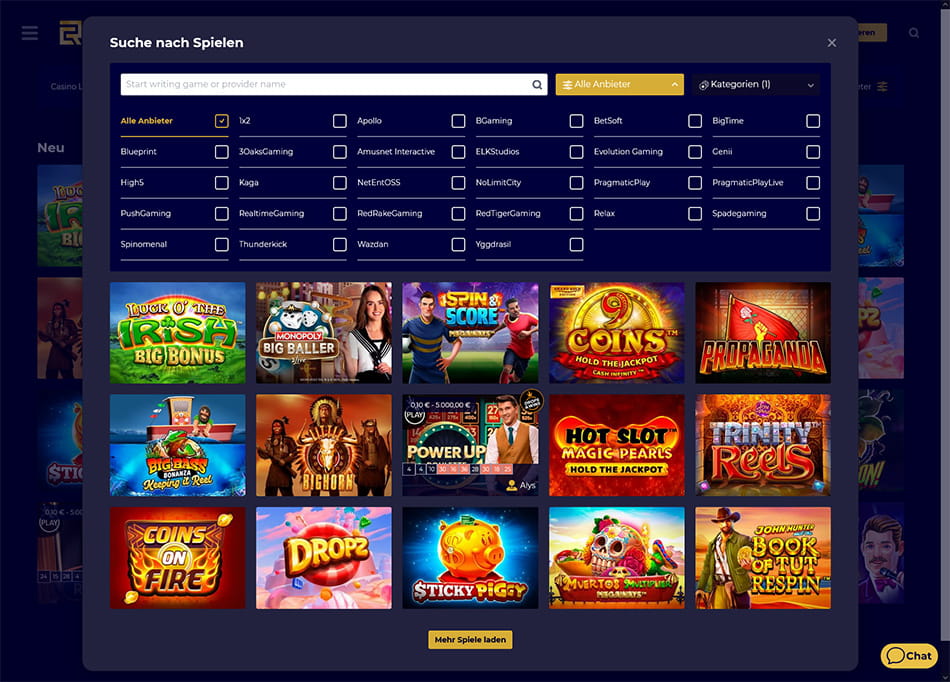Select the Evolution Gaming checkbox

click(695, 152)
